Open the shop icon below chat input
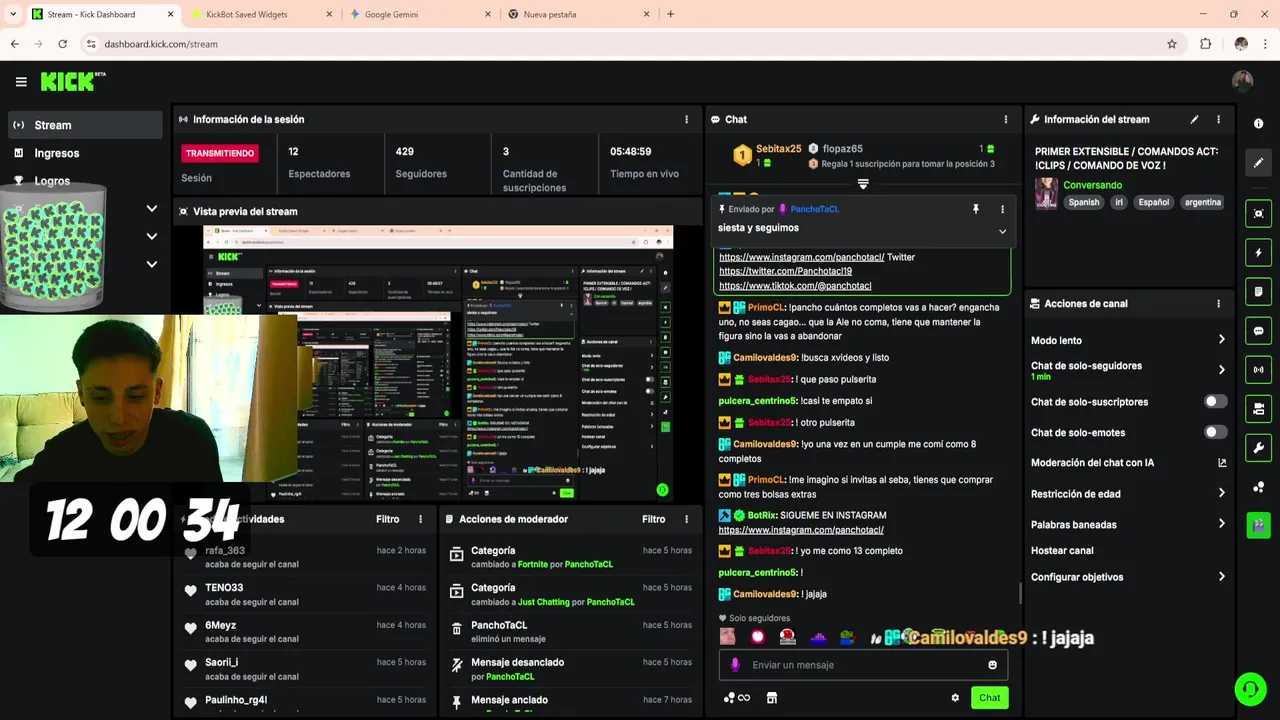 point(771,698)
